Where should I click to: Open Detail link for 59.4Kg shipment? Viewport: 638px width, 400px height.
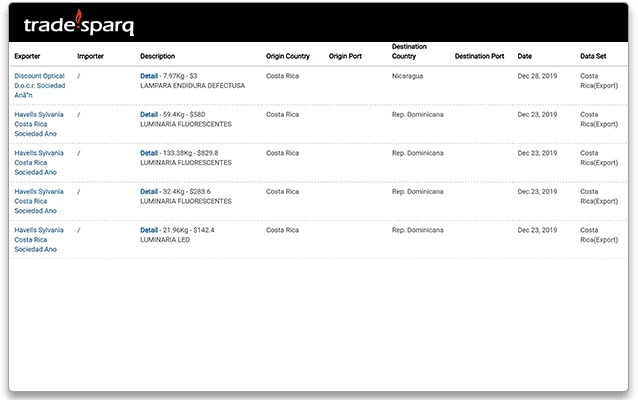coord(149,114)
